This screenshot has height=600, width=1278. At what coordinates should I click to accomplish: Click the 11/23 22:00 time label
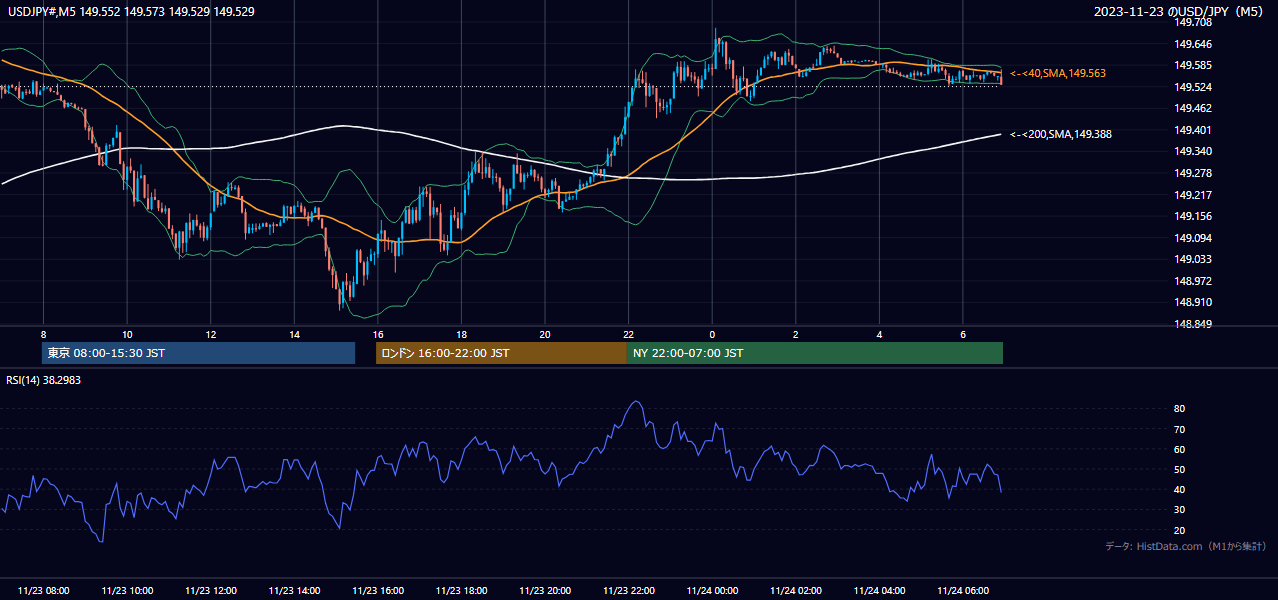628,591
